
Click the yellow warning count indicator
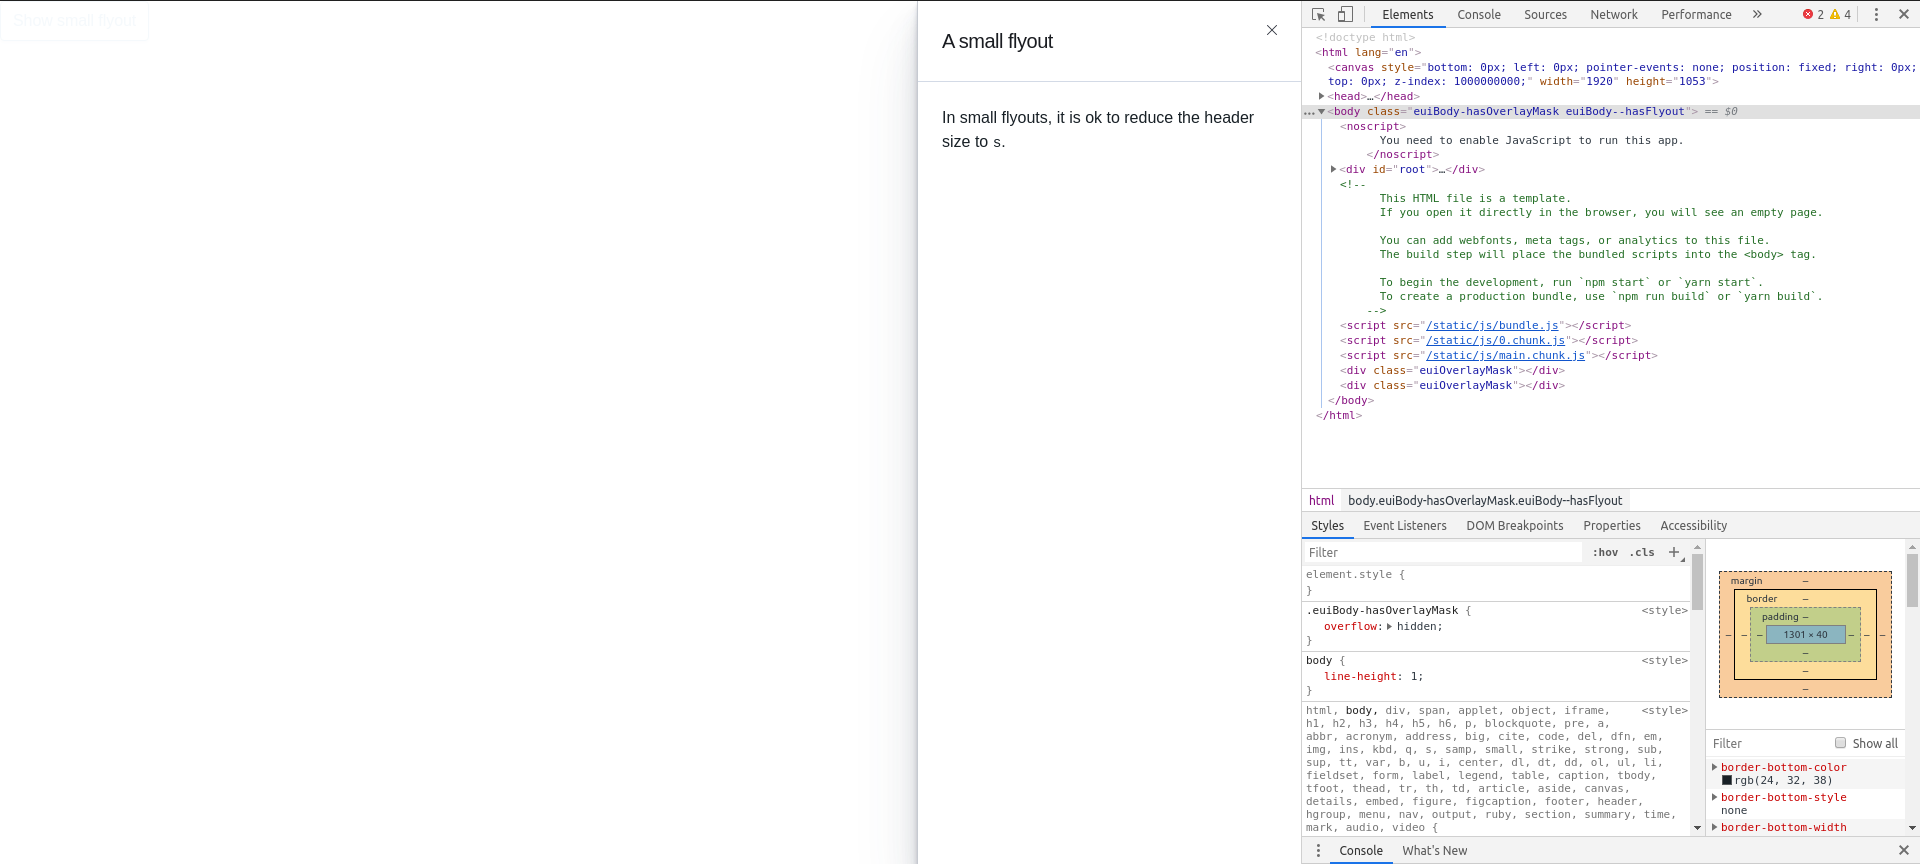(x=1841, y=14)
